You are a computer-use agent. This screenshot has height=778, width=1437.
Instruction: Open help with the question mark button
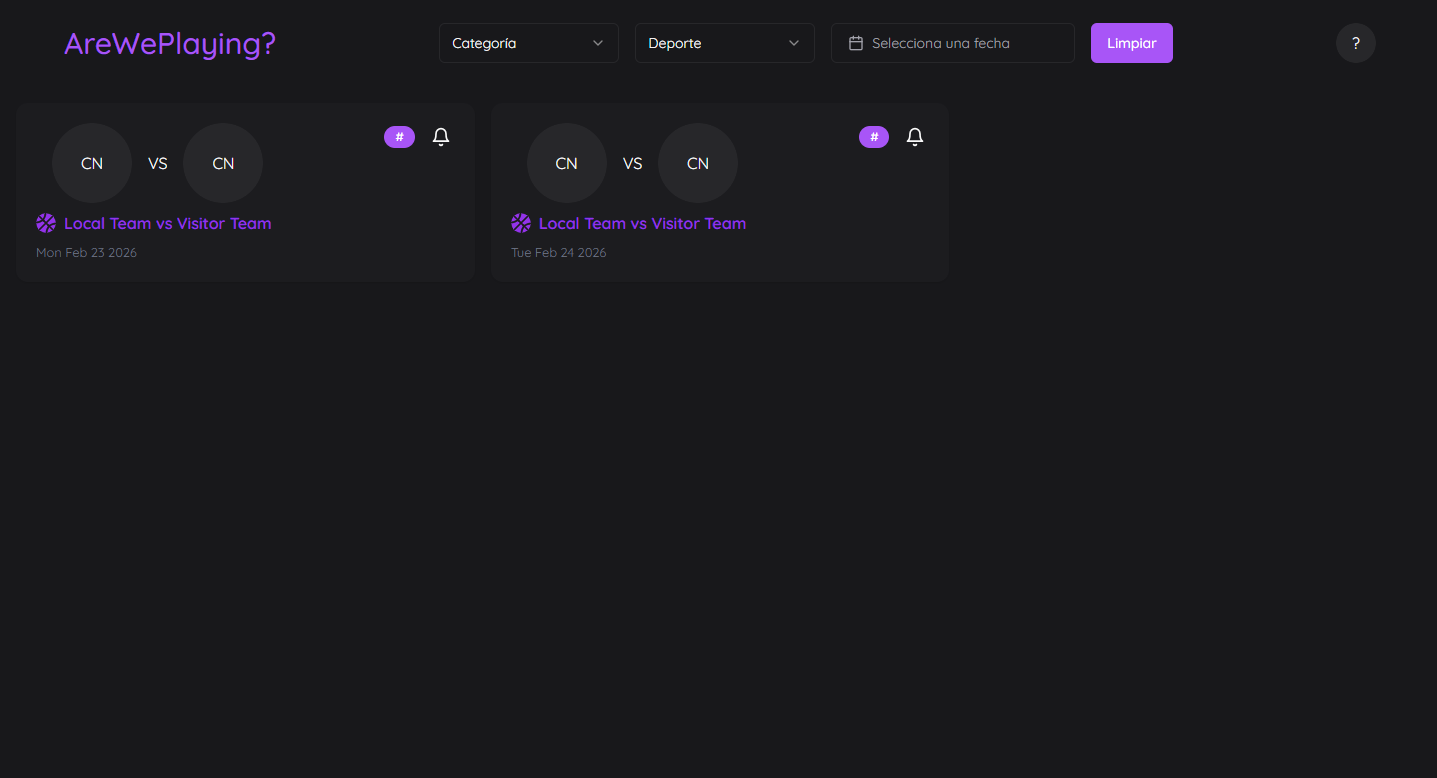pyautogui.click(x=1355, y=43)
